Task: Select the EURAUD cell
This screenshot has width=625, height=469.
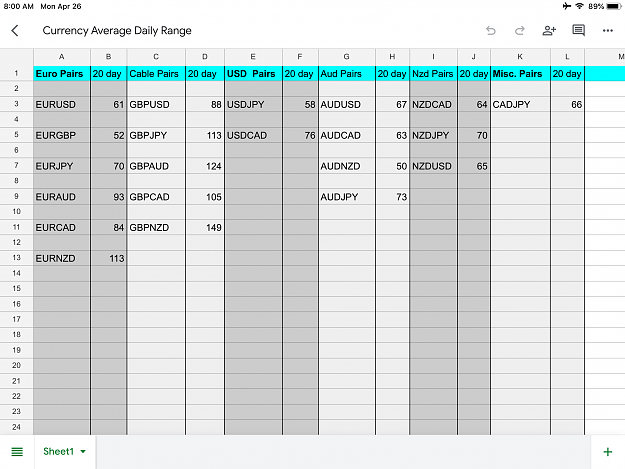Action: click(x=62, y=196)
